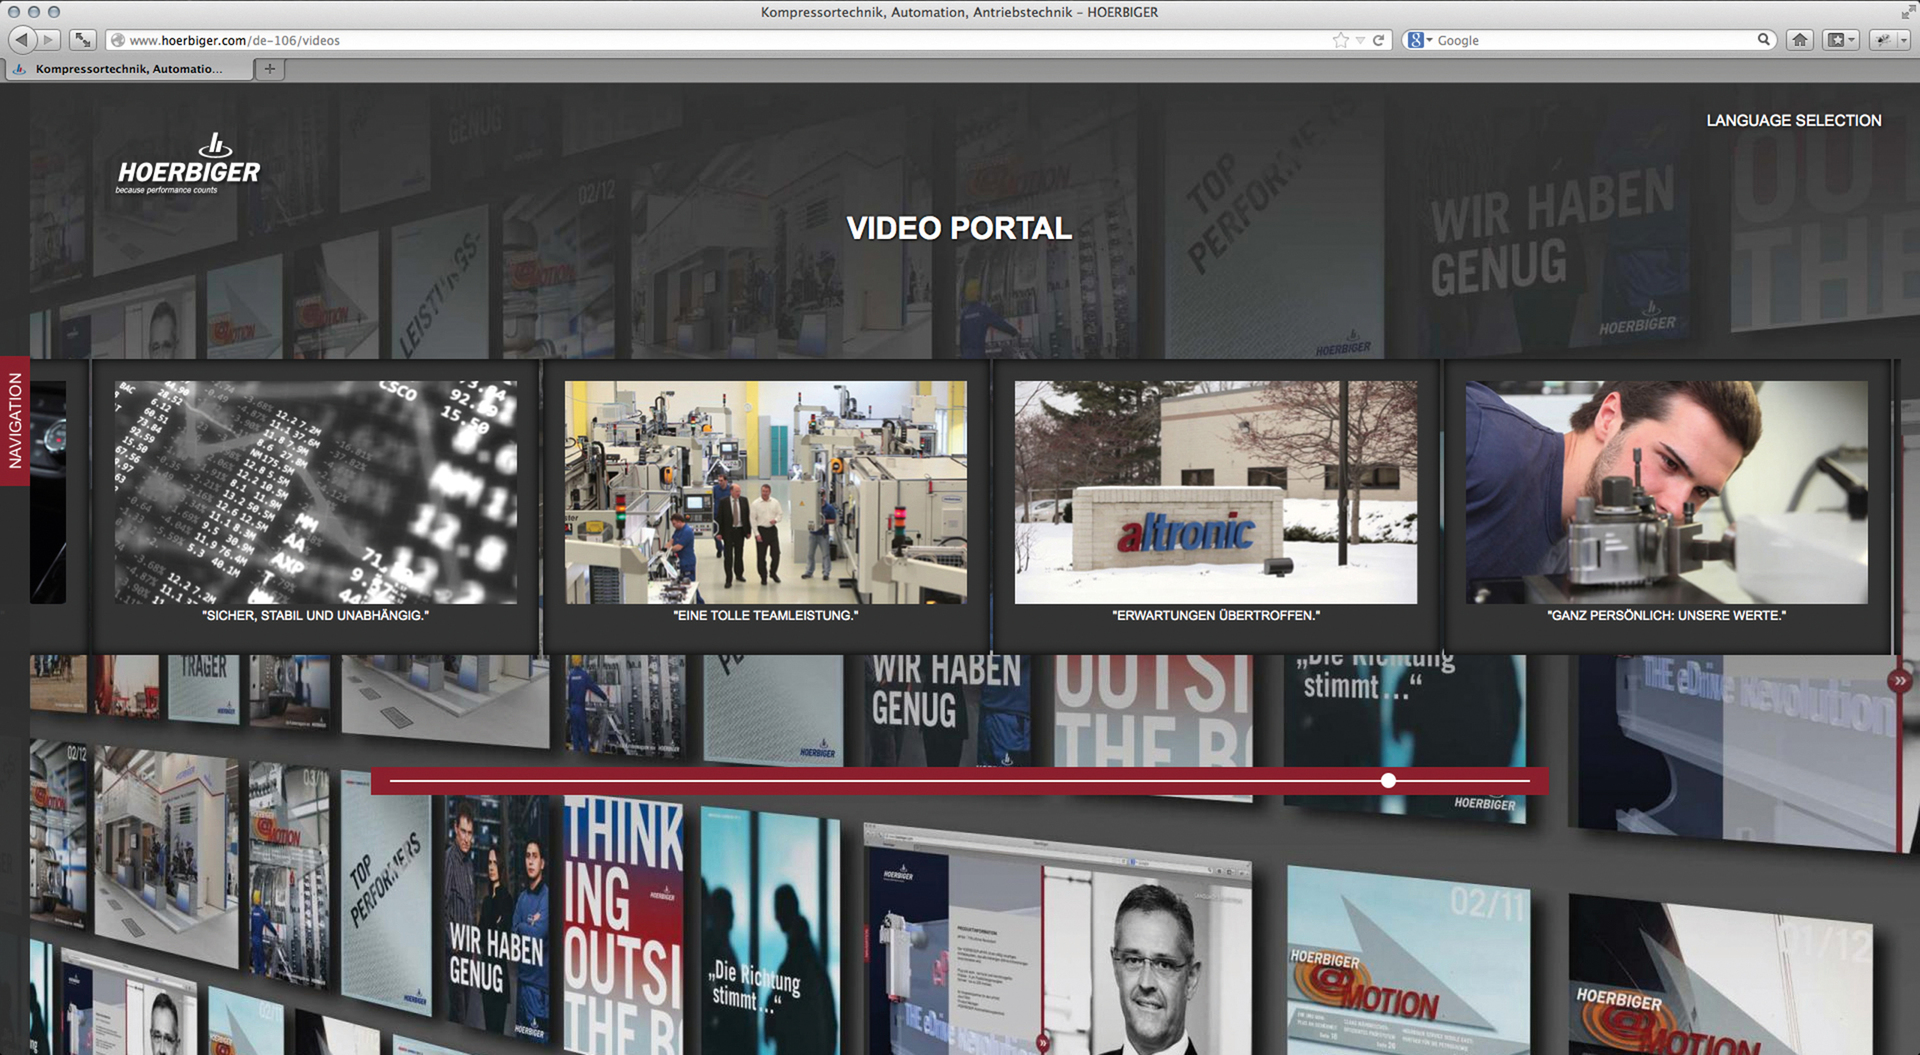Enter fullscreen with the top-right window arrows
This screenshot has width=1920, height=1055.
pyautogui.click(x=1906, y=12)
